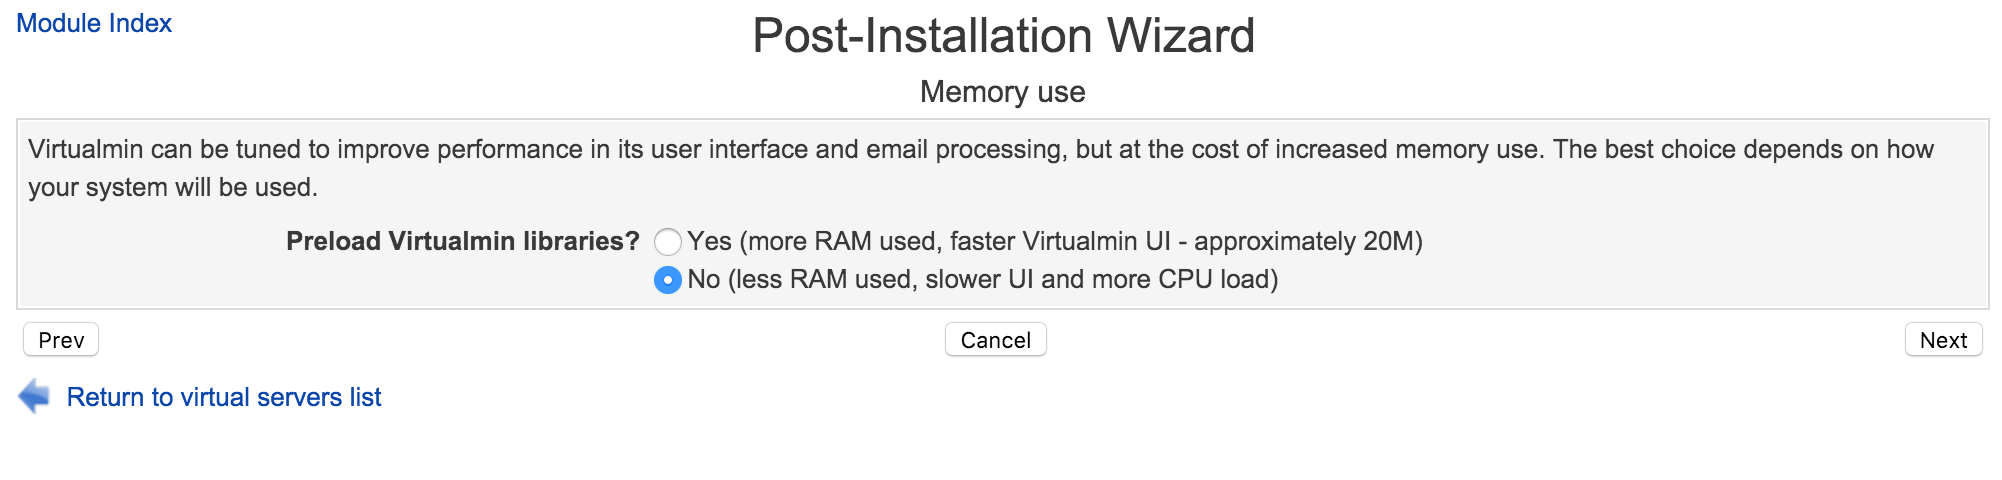
Task: Select the No preload radio button
Action: [x=667, y=280]
